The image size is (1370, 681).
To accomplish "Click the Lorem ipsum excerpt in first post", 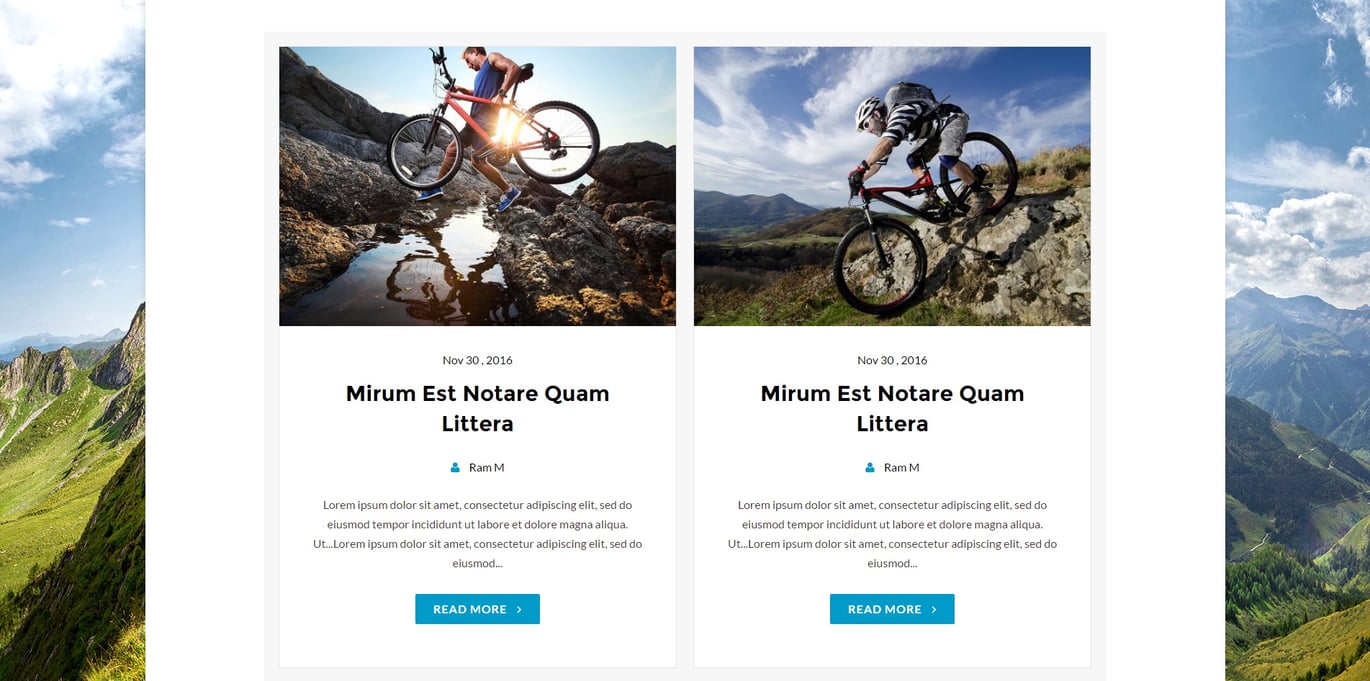I will tap(477, 534).
